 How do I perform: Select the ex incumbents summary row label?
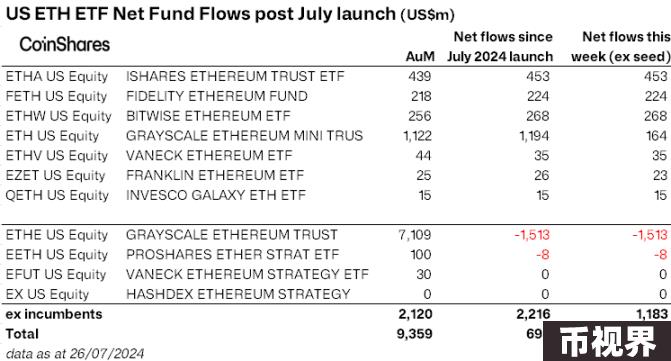[54, 314]
